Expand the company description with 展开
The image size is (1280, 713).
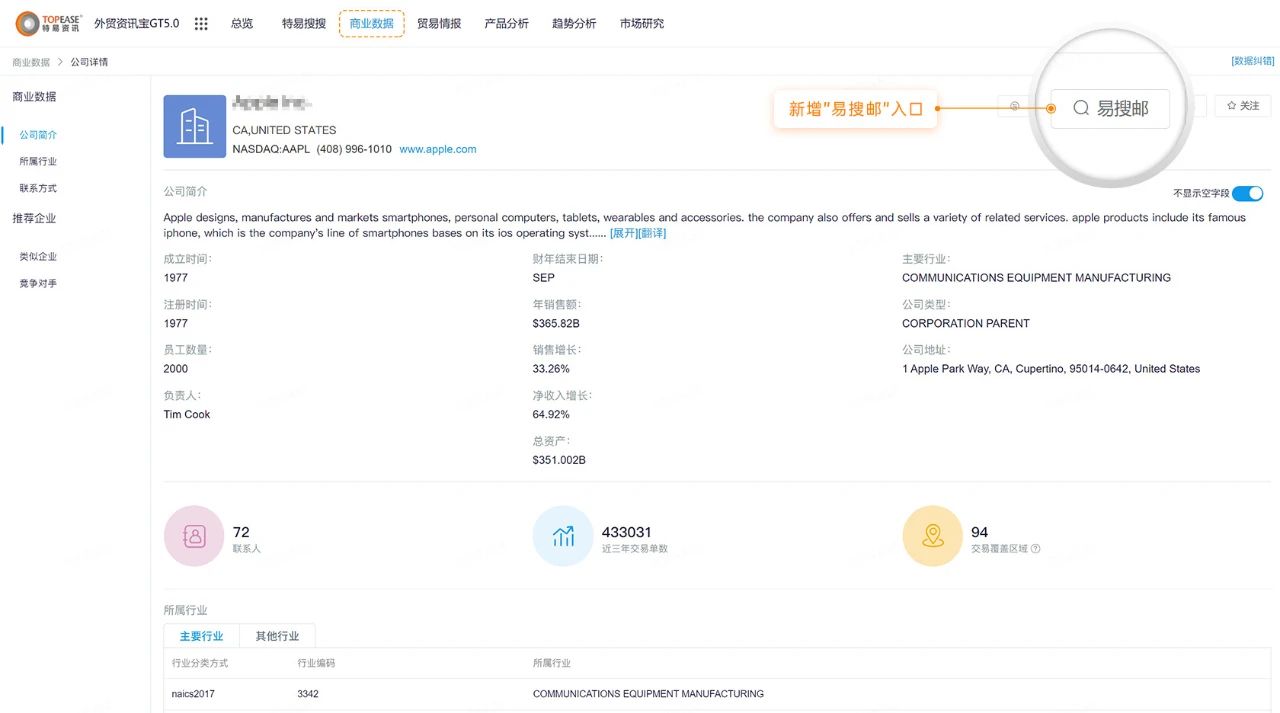623,233
